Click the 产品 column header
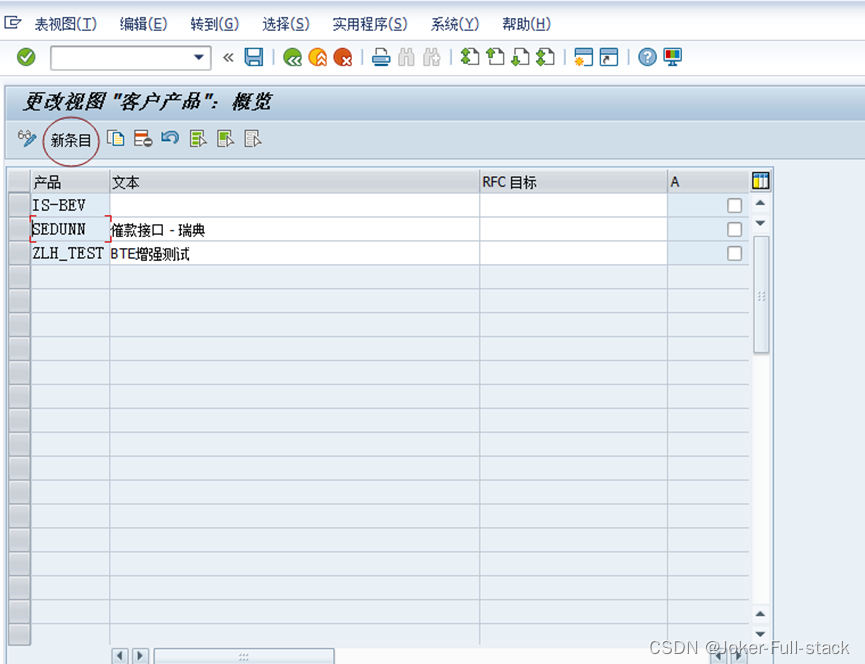Image resolution: width=865 pixels, height=664 pixels. pyautogui.click(x=70, y=181)
